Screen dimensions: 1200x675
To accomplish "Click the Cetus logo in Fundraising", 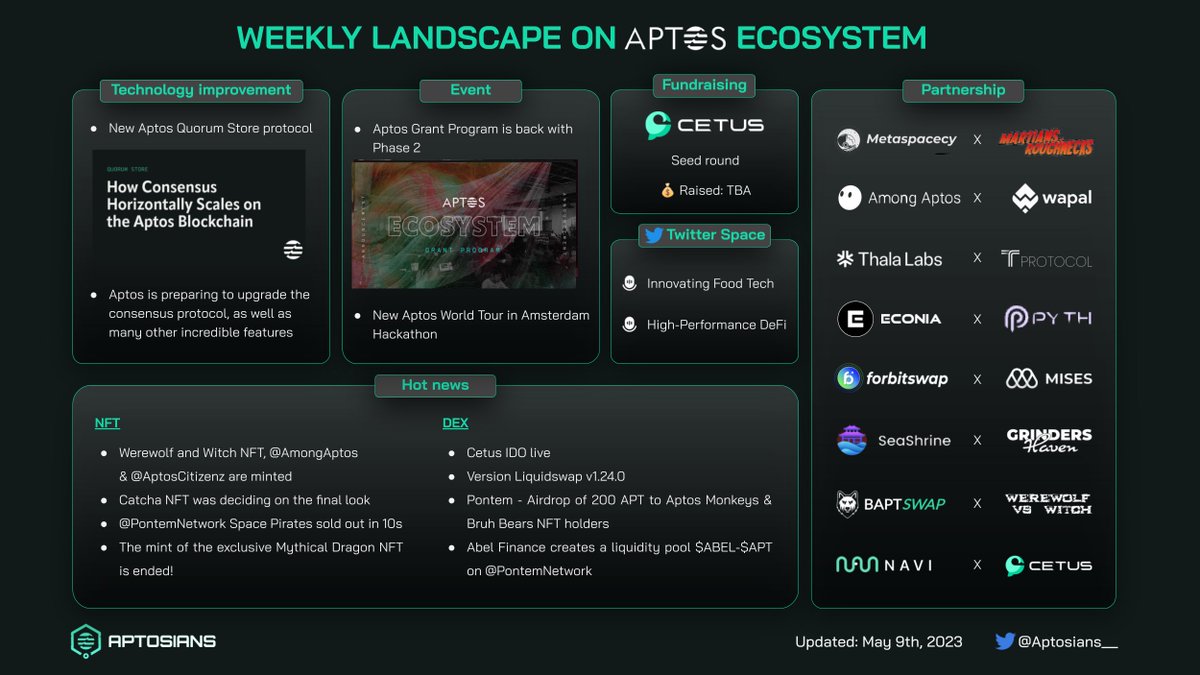I will (x=705, y=125).
